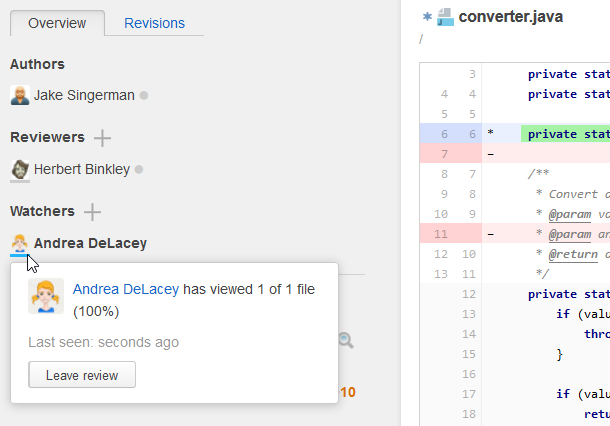Open Andrea DeLacey link in popup
This screenshot has width=610, height=426.
point(126,289)
